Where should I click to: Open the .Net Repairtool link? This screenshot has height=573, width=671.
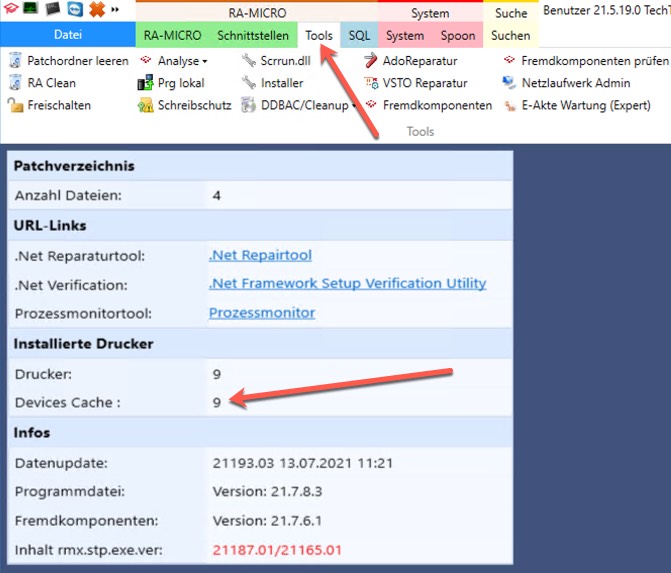click(x=260, y=255)
